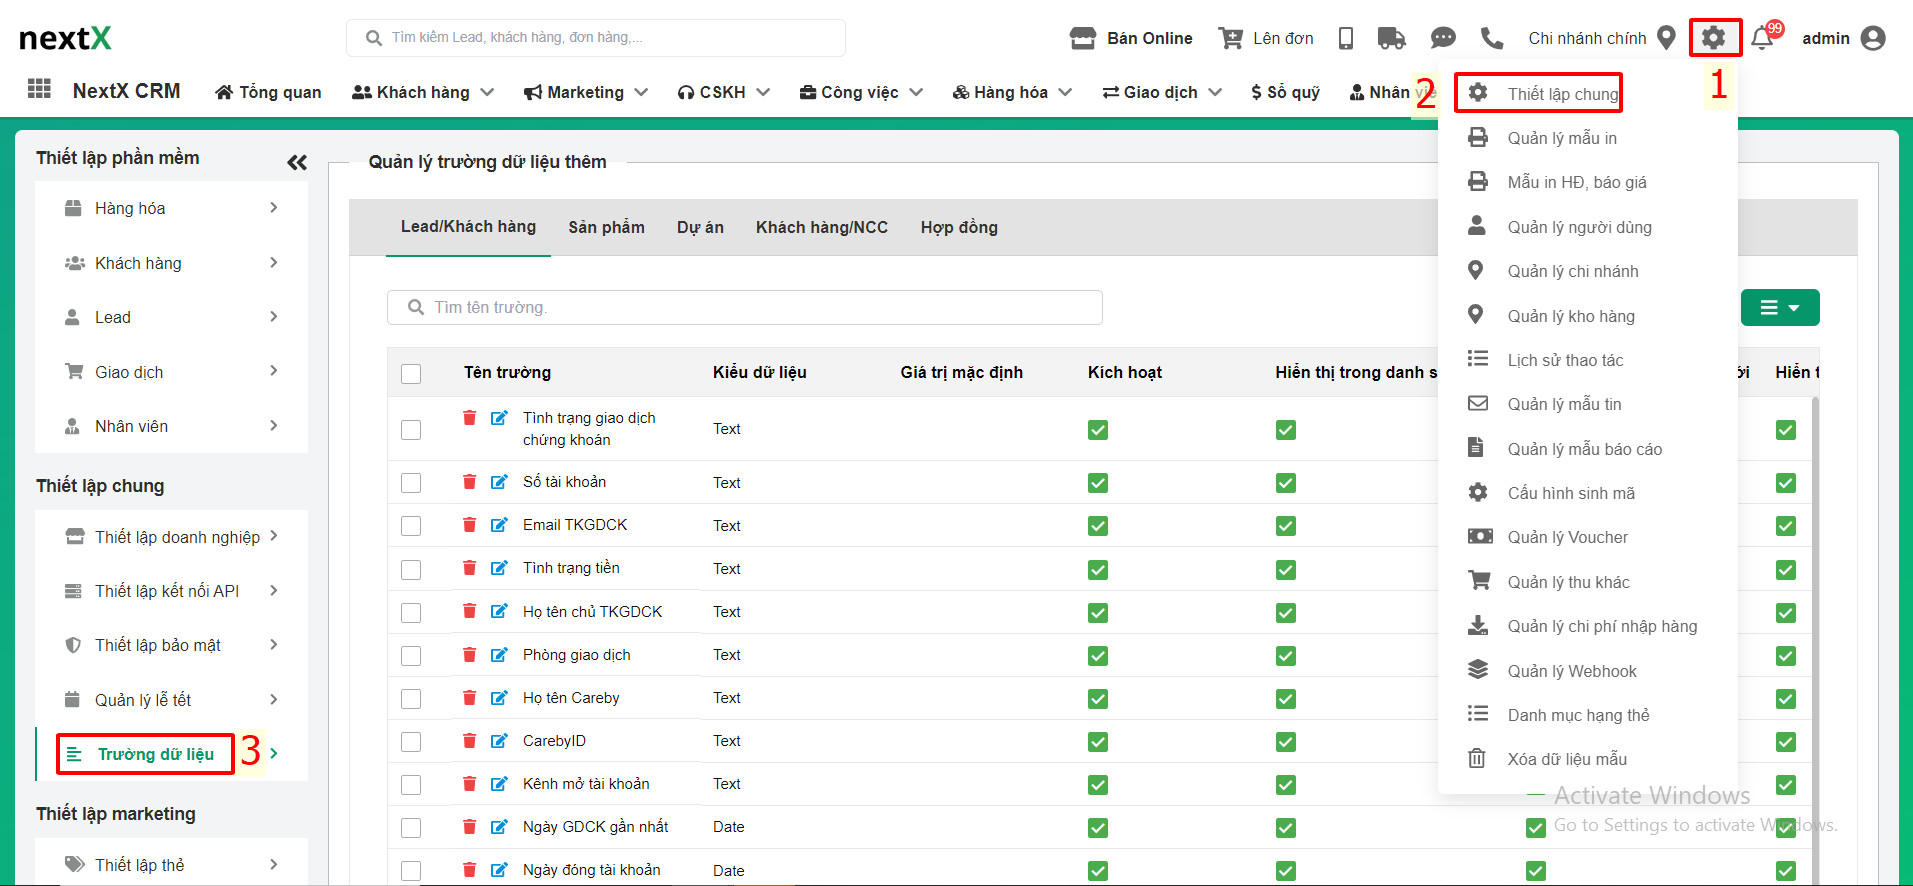Open the apps grid icon beside NextX CRM
The image size is (1913, 886).
click(40, 88)
